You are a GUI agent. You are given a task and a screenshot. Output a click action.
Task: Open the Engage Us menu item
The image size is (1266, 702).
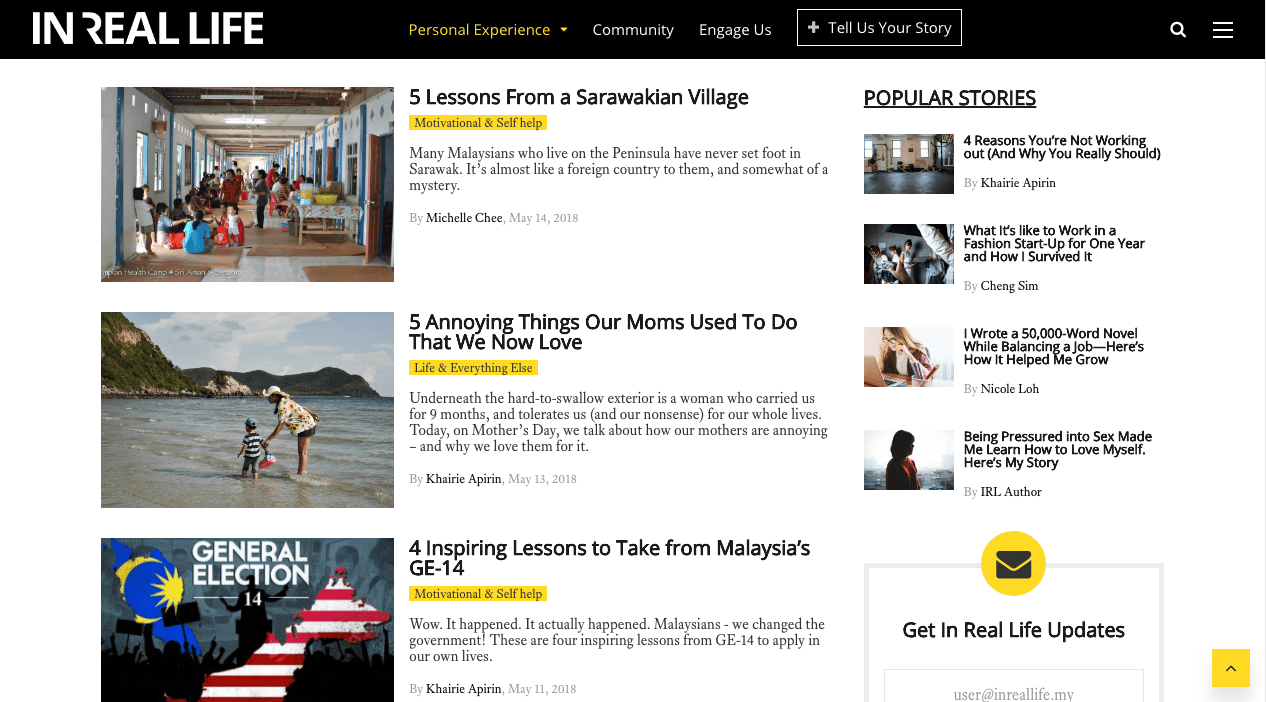[x=735, y=30]
